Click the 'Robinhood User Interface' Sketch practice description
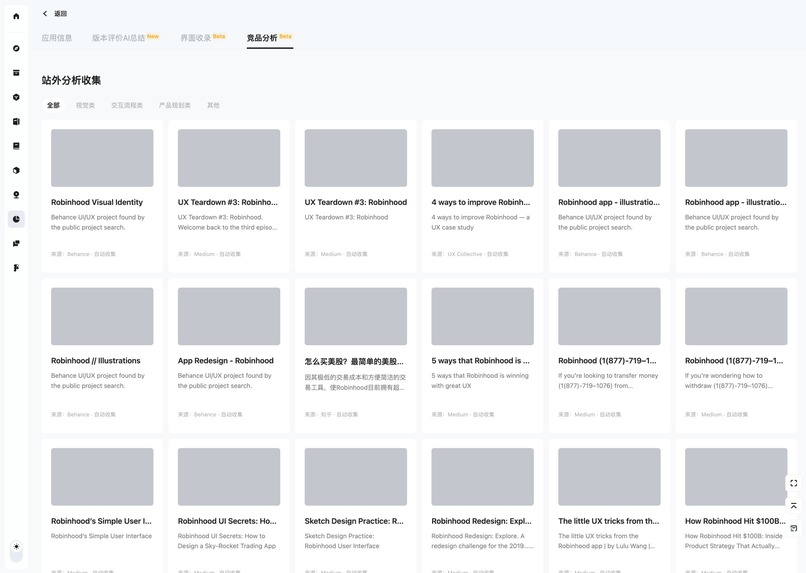This screenshot has height=573, width=806. 342,541
